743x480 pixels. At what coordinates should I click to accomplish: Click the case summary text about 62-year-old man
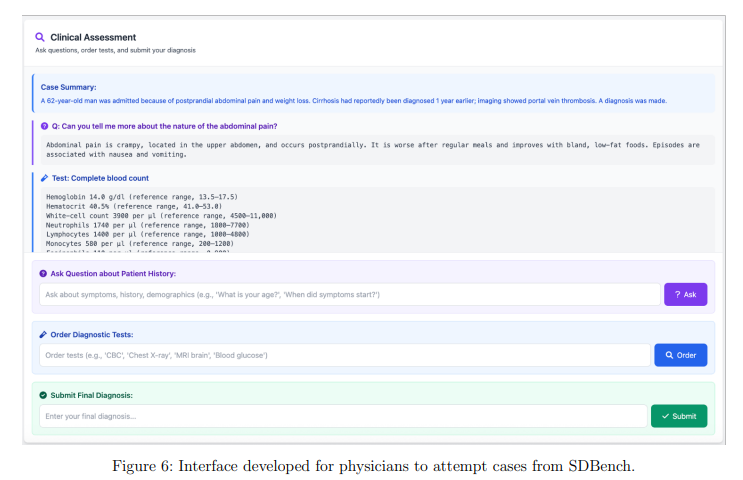(x=353, y=100)
